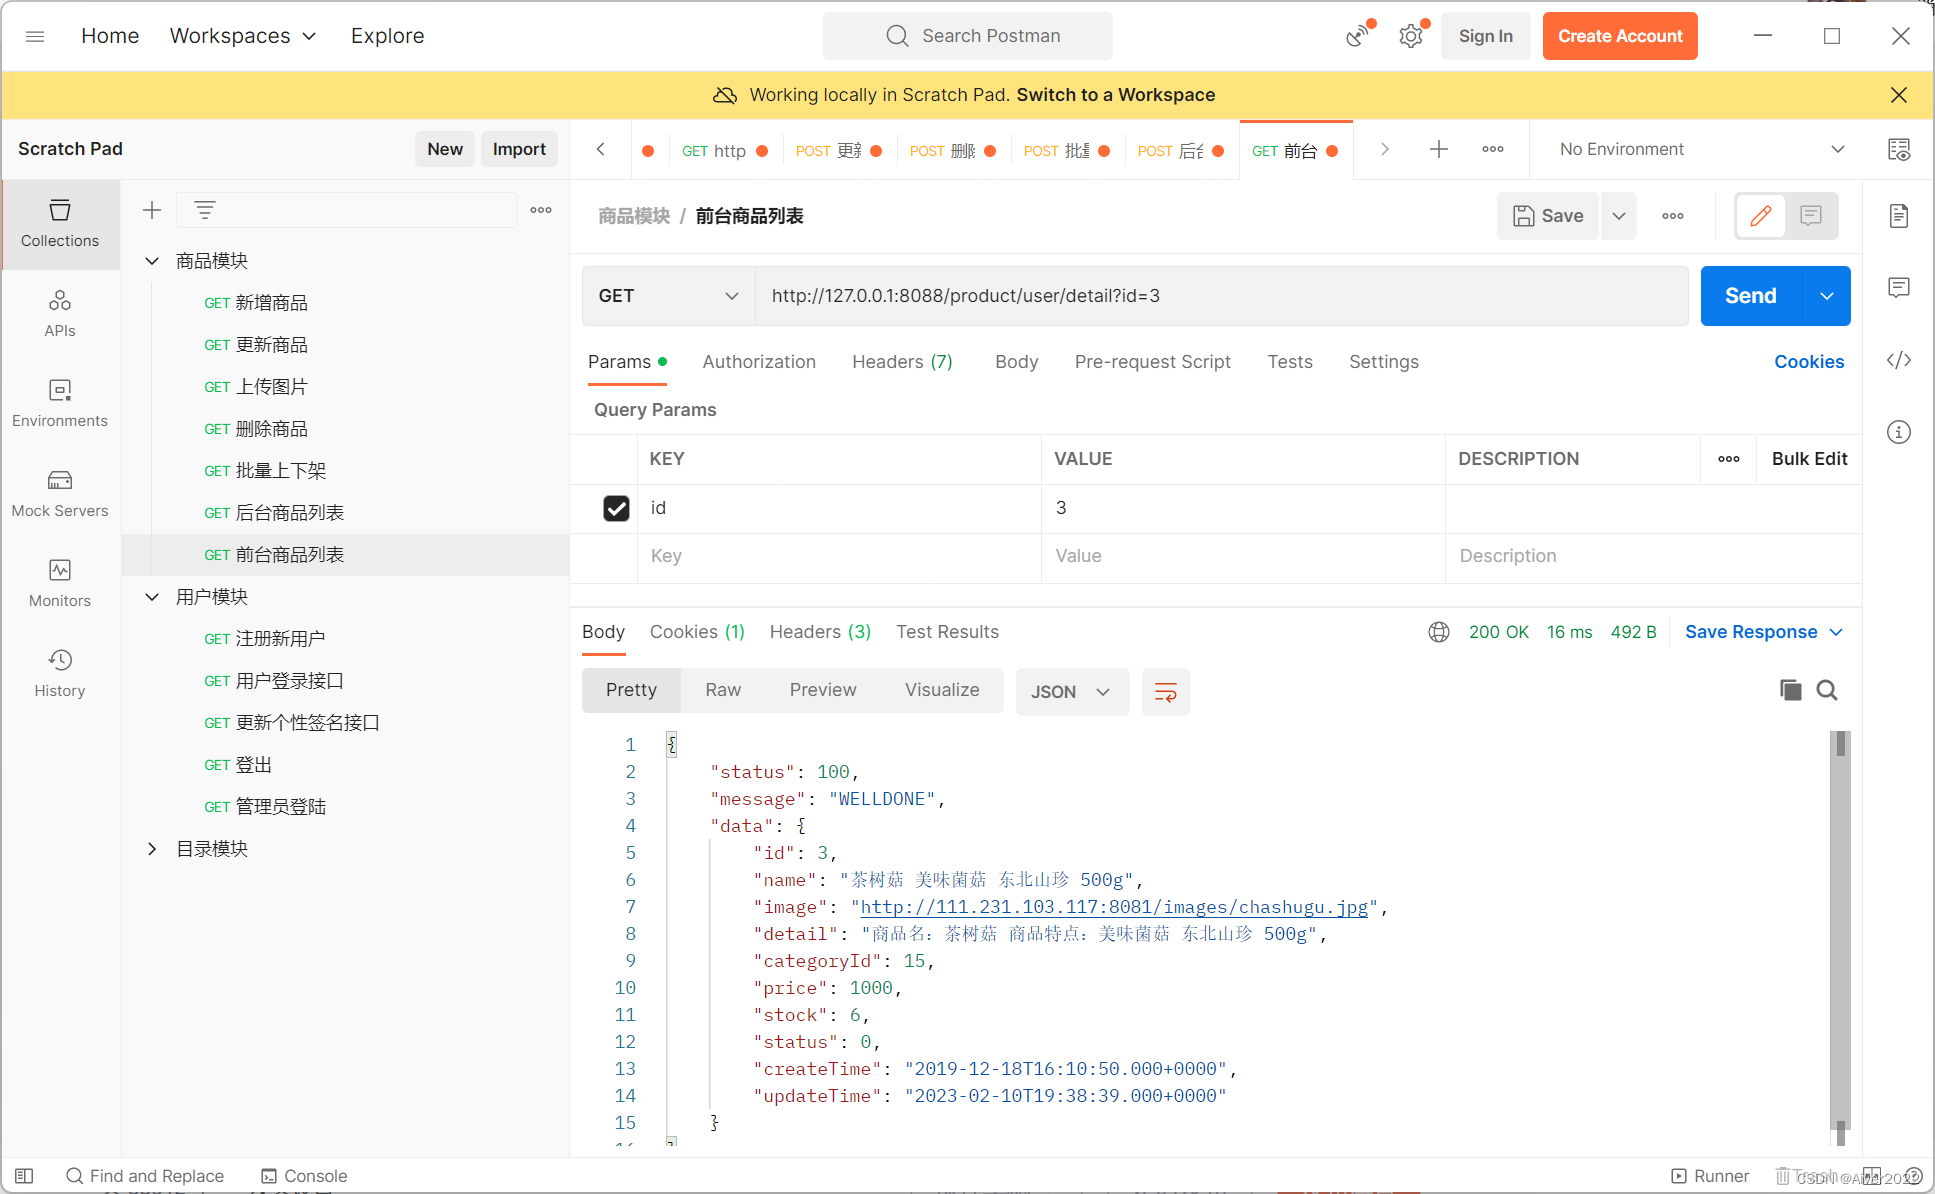
Task: Open the GET method dropdown
Action: [x=668, y=296]
